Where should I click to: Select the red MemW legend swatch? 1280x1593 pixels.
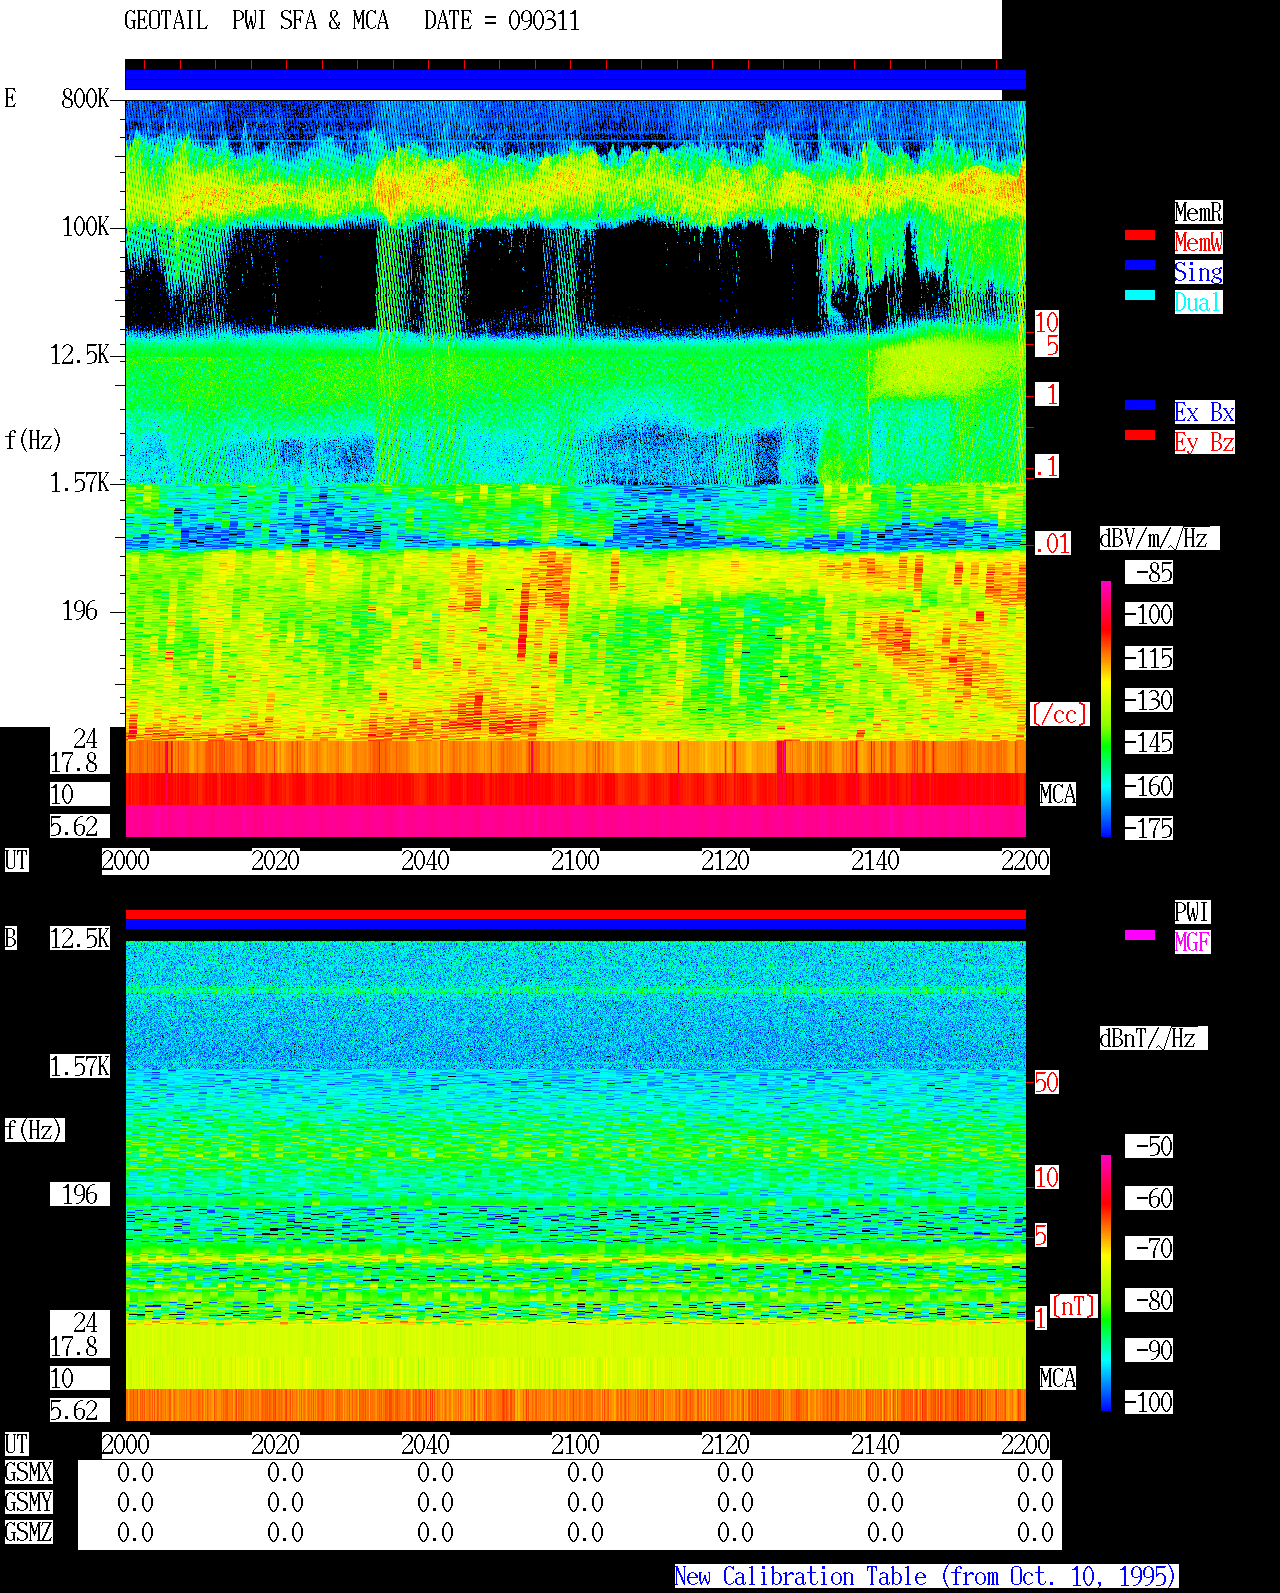coord(1140,235)
